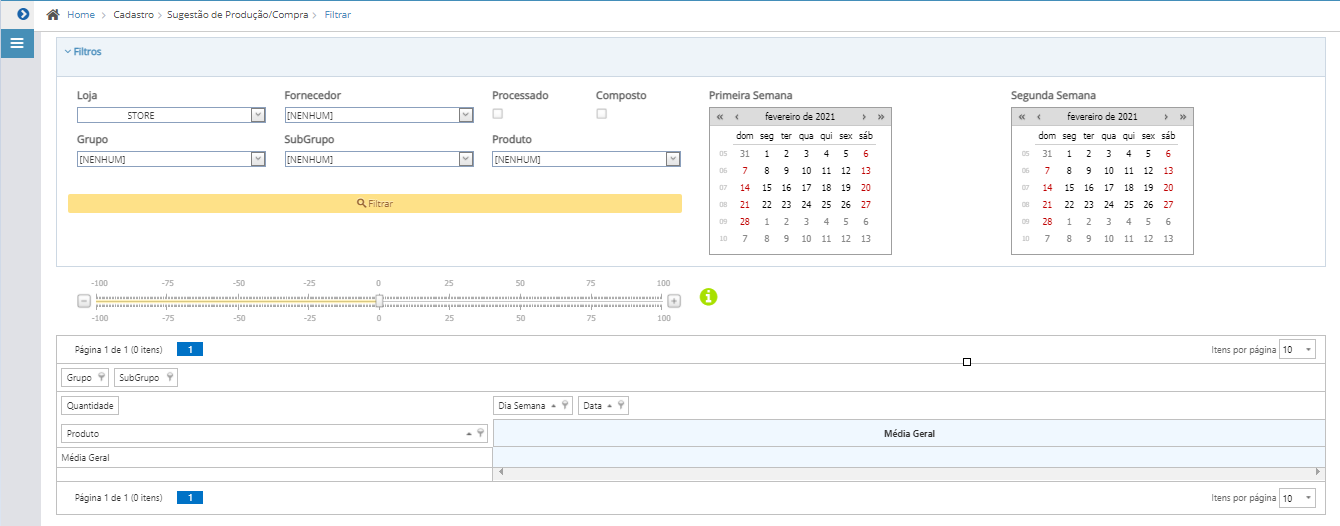Click slider track at the -50 mark

pyautogui.click(x=238, y=300)
